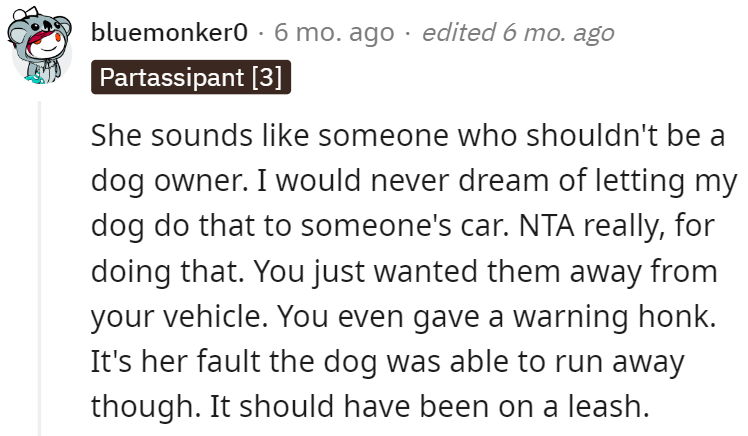This screenshot has height=436, width=748.
Task: Select the Partassipant [3] user flair badge
Action: point(190,78)
